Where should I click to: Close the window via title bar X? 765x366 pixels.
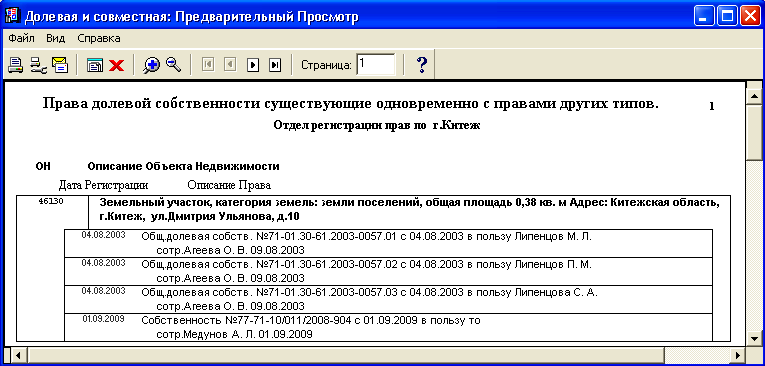[750, 17]
